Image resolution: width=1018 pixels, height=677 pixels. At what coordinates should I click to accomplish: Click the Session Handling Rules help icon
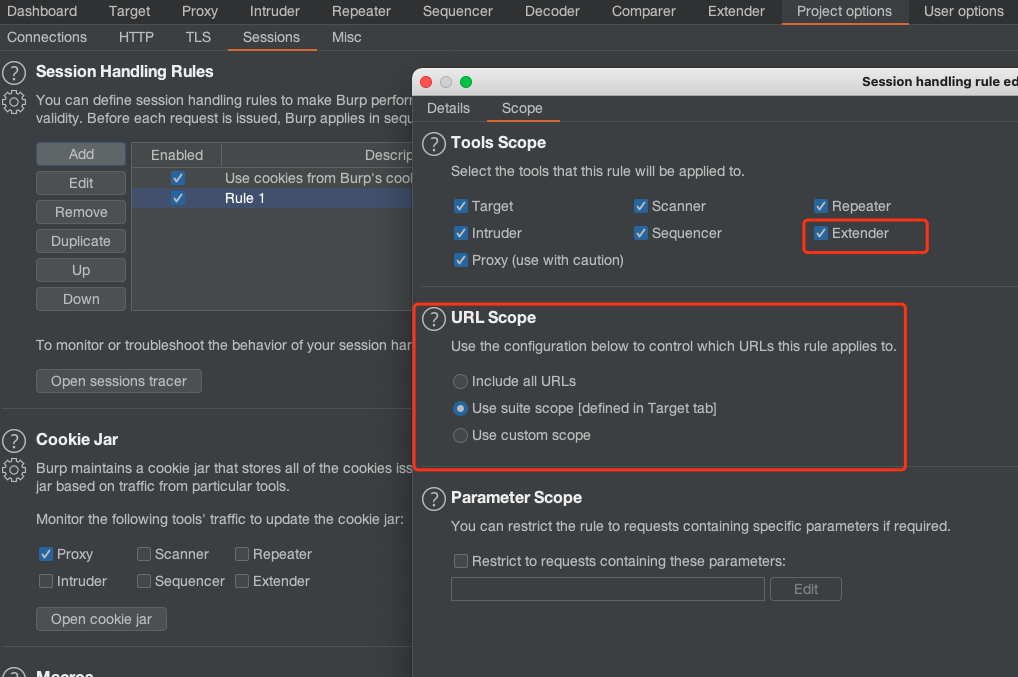coord(14,73)
